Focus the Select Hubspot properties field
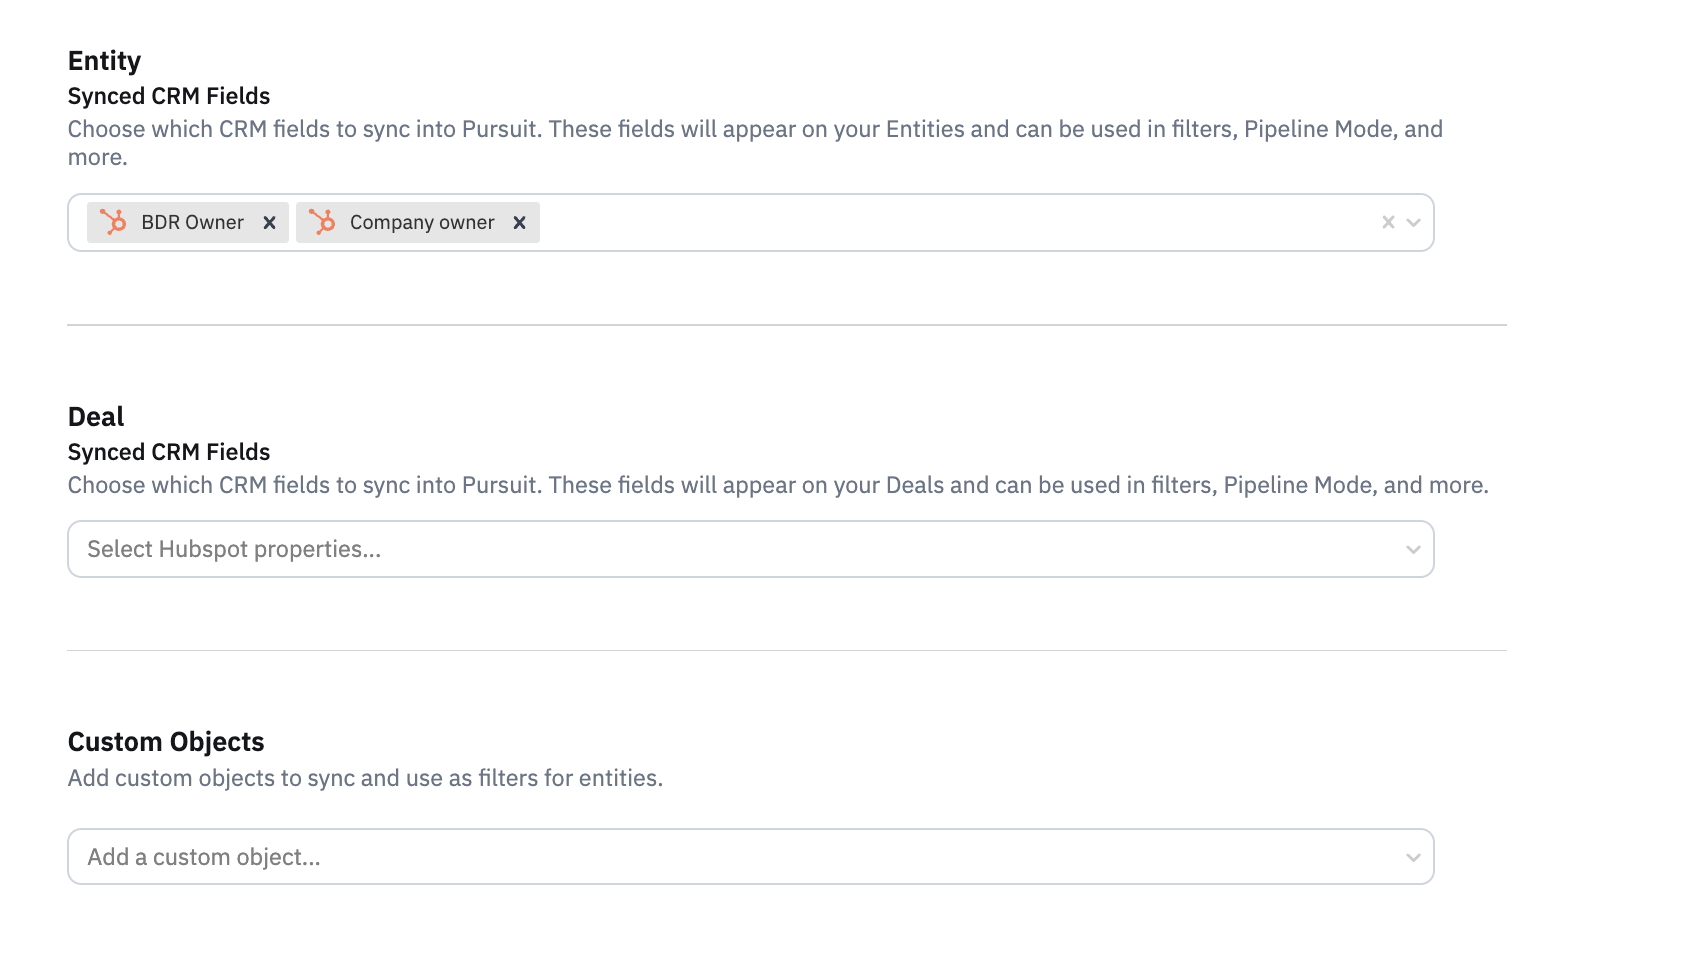This screenshot has height=956, width=1684. 751,549
